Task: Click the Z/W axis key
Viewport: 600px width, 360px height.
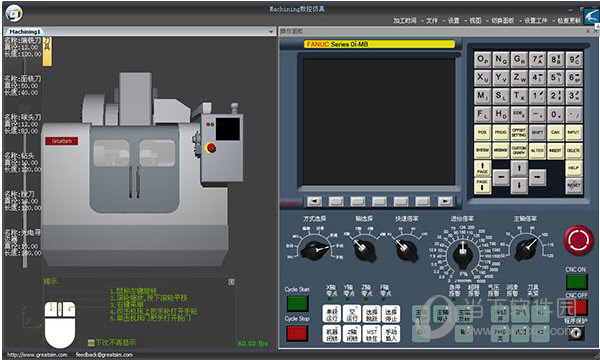Action: pos(519,78)
